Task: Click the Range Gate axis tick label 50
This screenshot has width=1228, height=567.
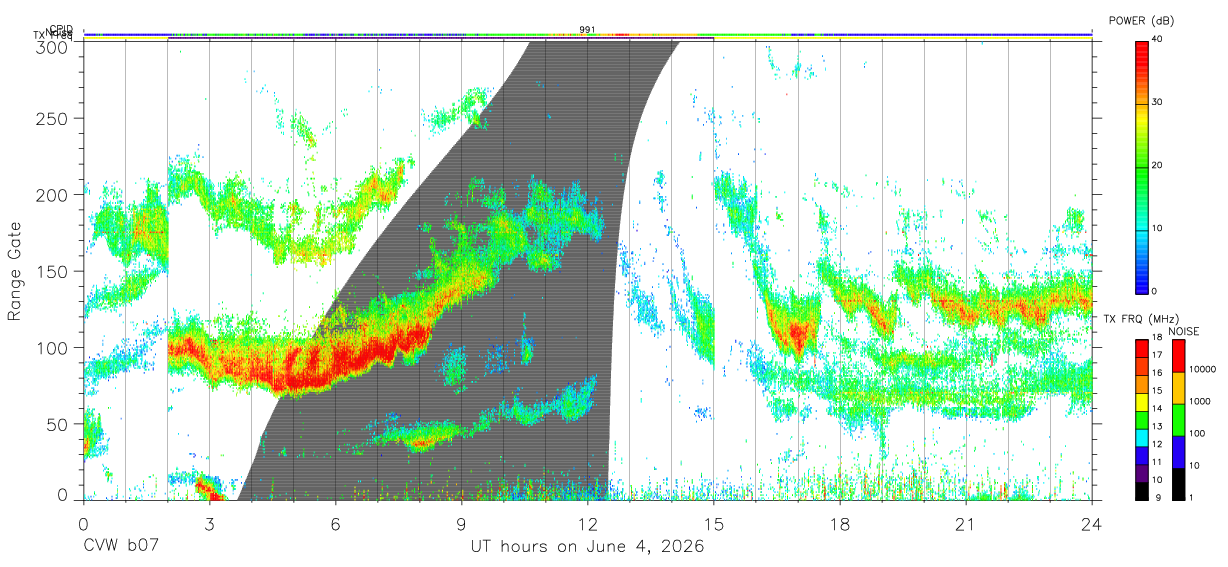Action: coord(56,424)
